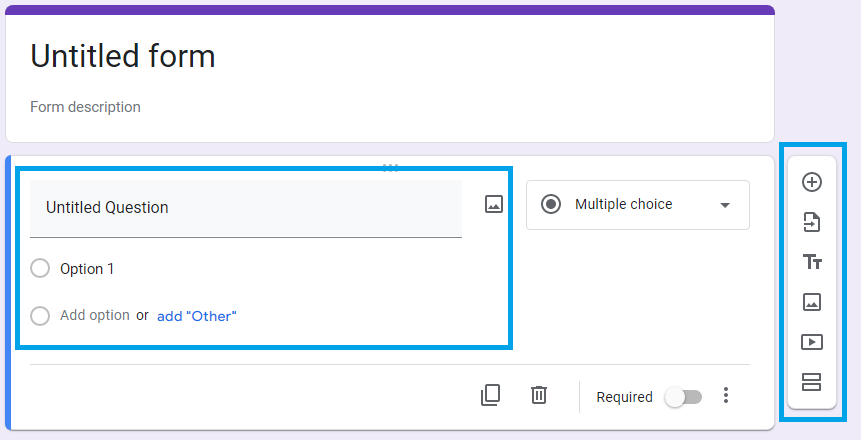The height and width of the screenshot is (440, 861).
Task: Click the Add image sidebar icon
Action: pyautogui.click(x=812, y=302)
